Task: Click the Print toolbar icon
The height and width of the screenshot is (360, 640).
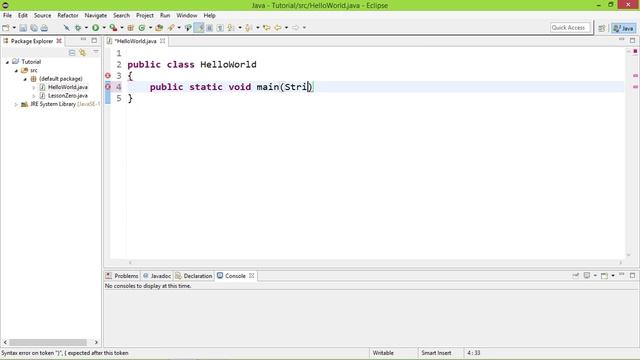Action: tap(44, 28)
